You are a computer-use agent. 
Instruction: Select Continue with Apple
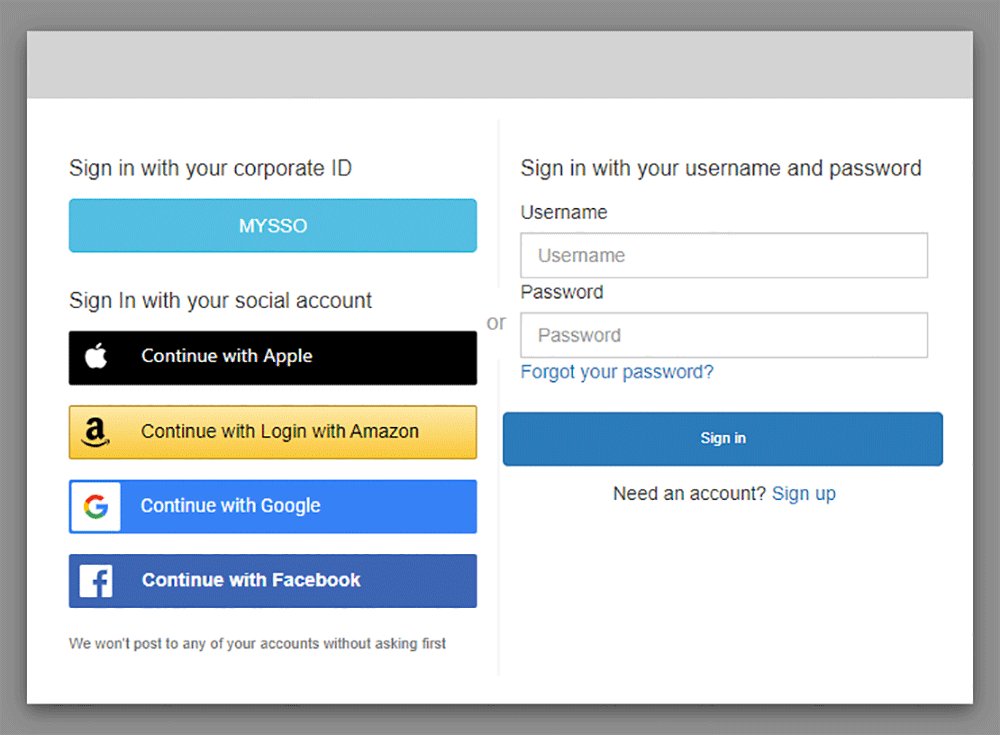272,357
